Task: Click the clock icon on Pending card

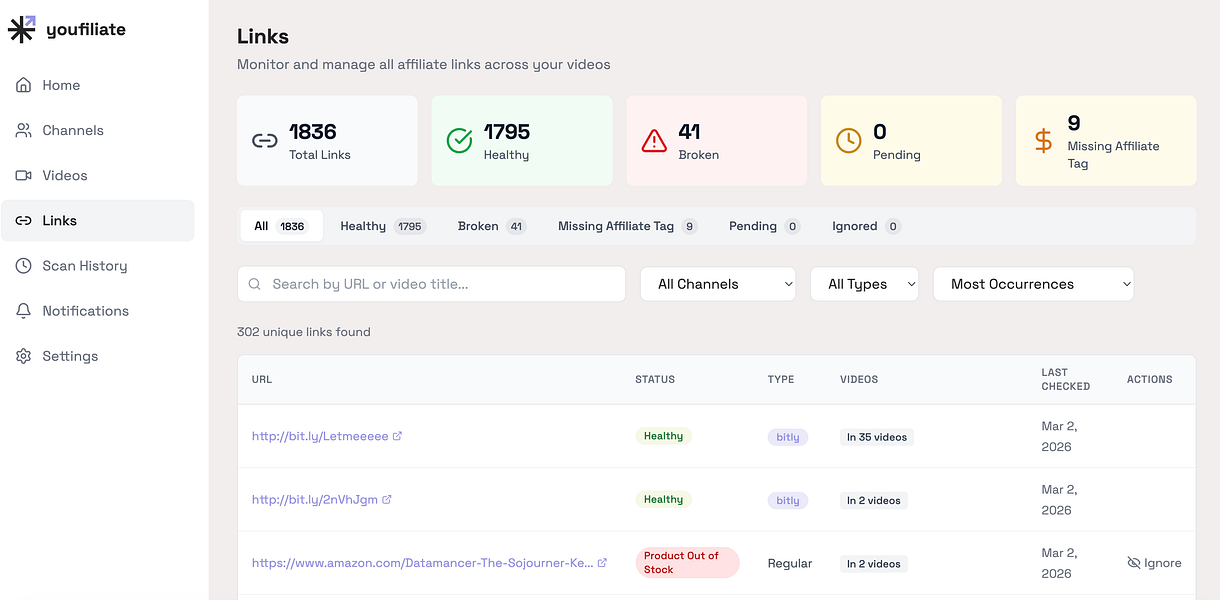Action: point(848,141)
